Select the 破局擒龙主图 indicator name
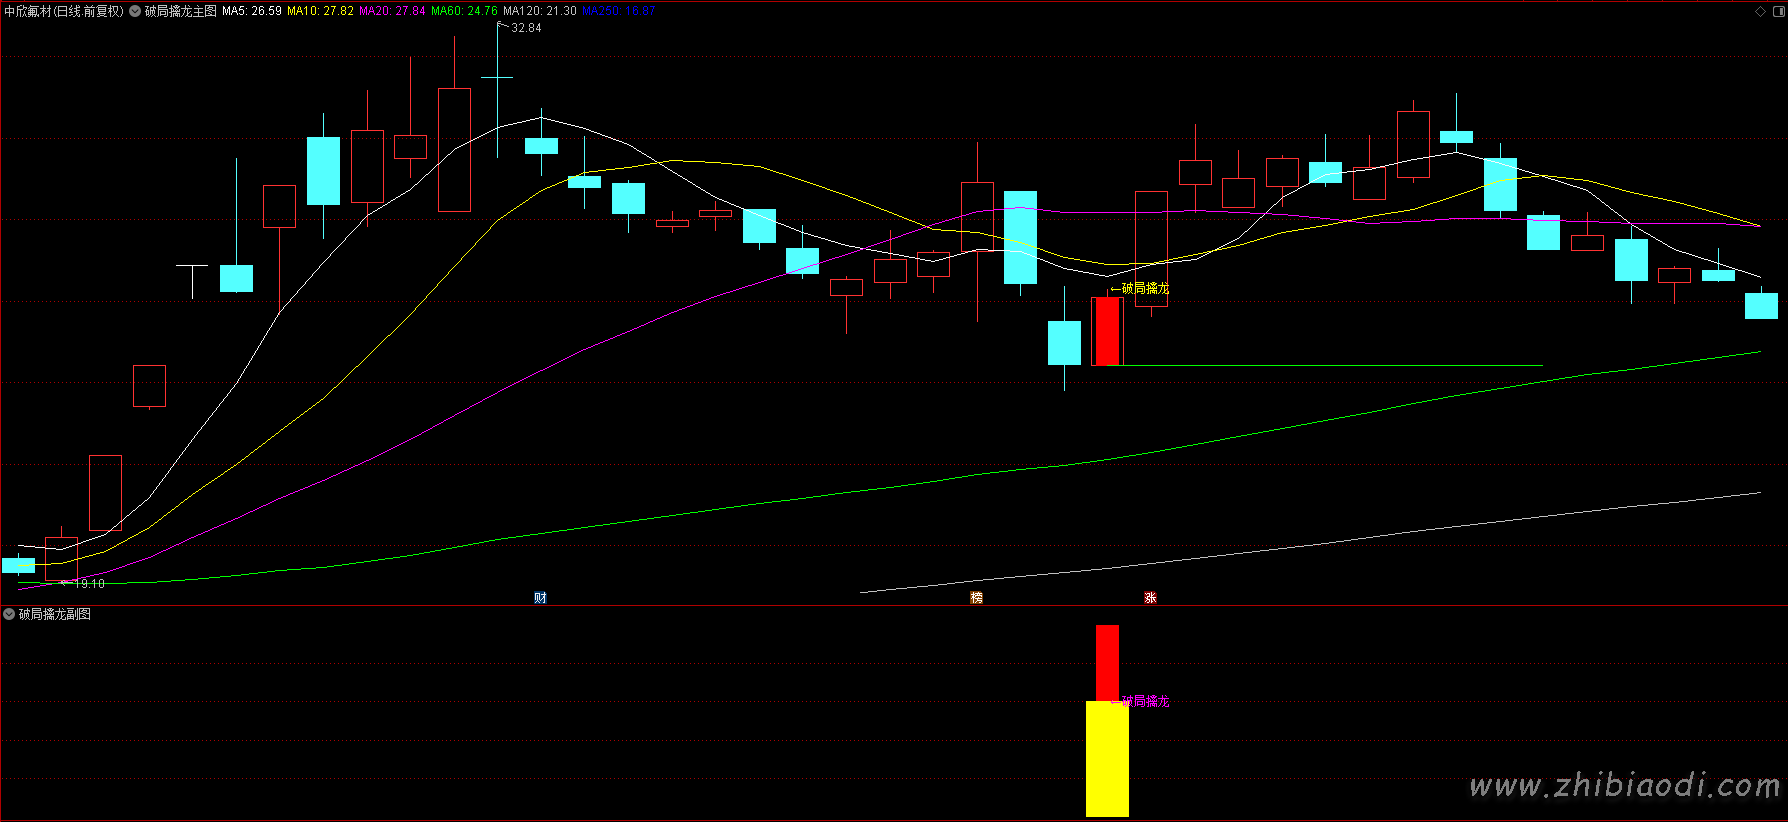 pyautogui.click(x=180, y=11)
